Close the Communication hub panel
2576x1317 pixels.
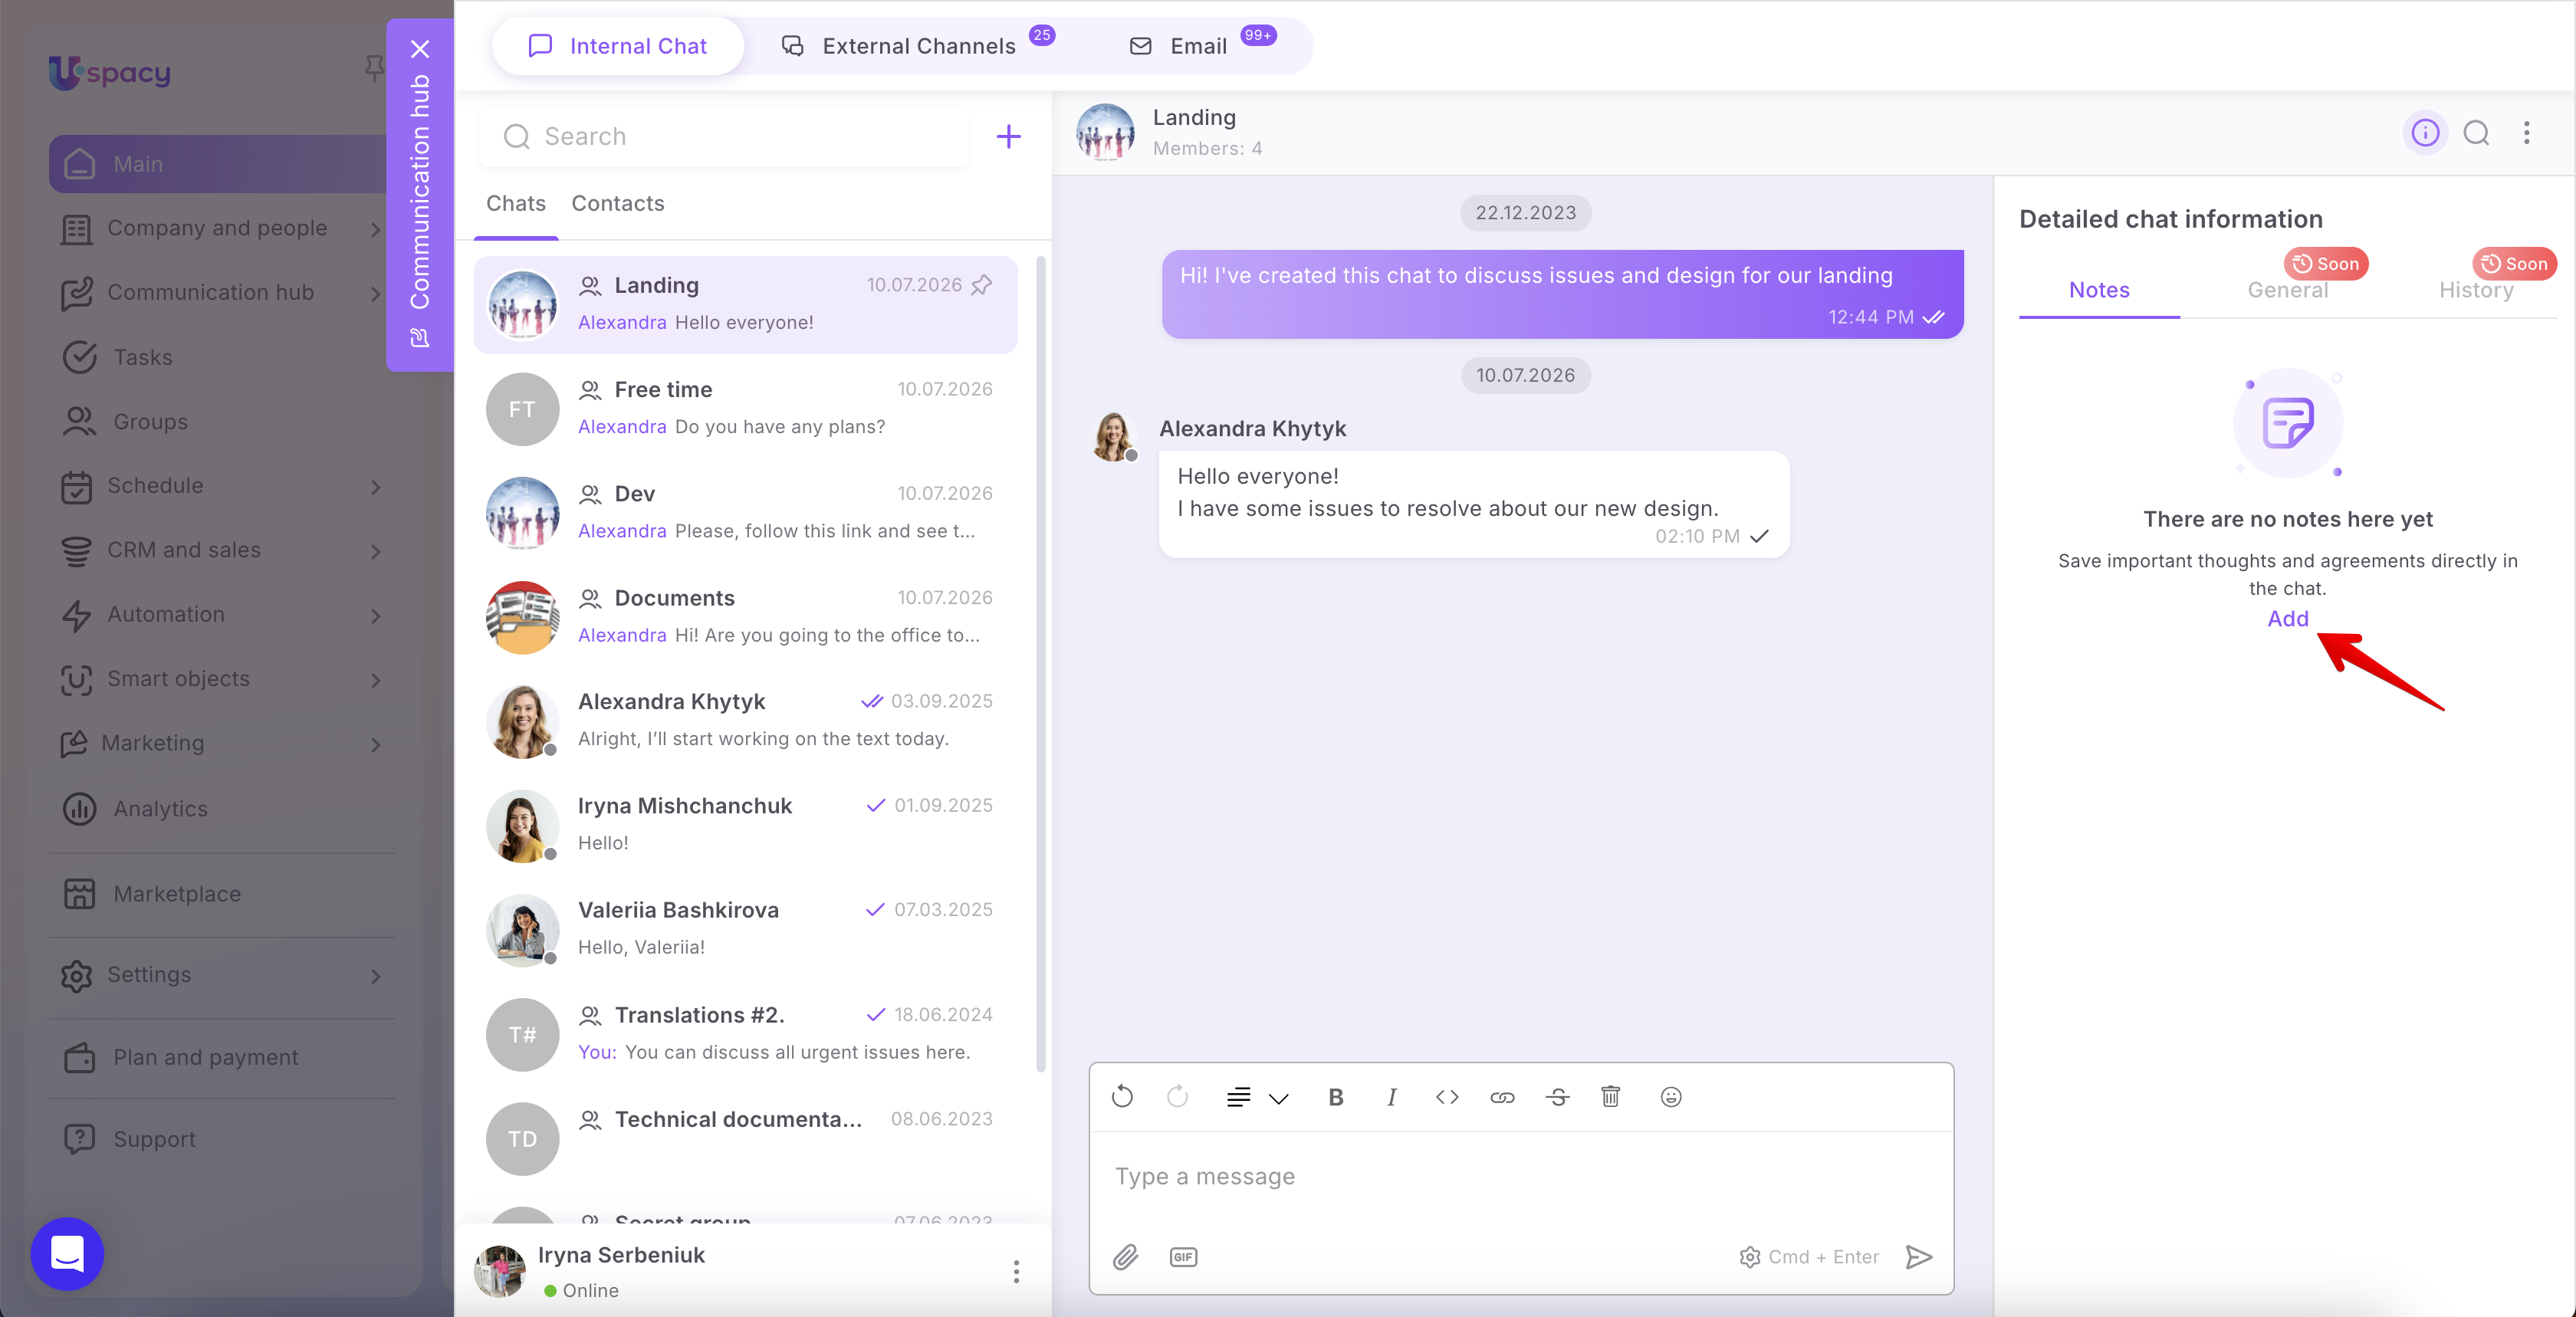coord(420,49)
